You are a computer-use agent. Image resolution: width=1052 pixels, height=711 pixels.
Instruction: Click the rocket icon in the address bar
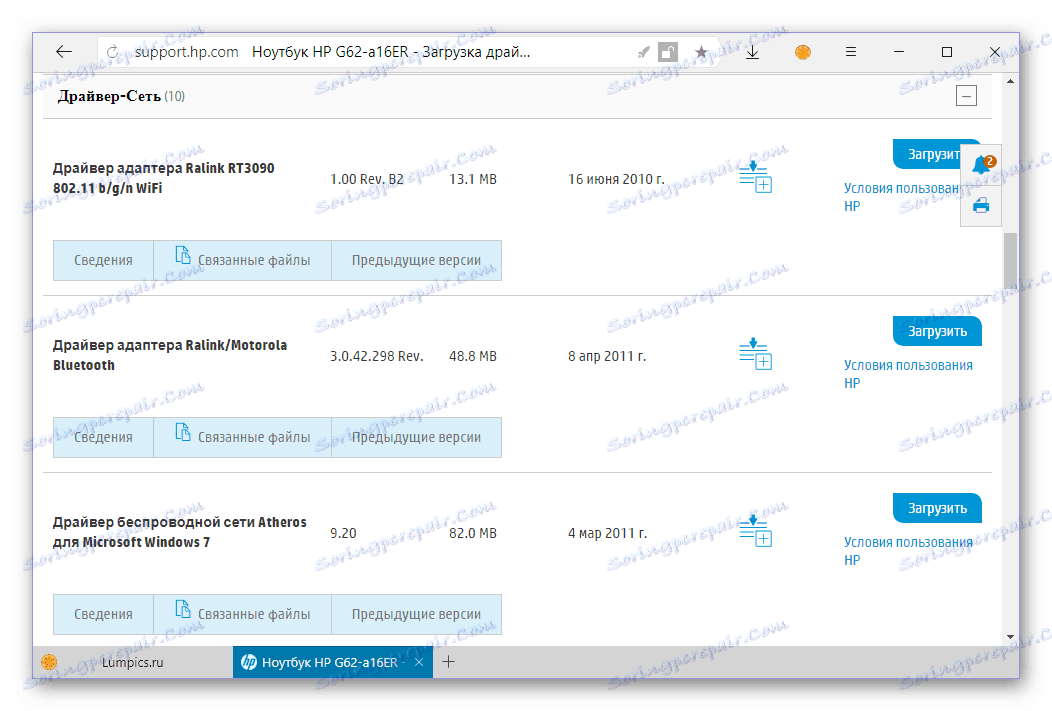pos(644,51)
